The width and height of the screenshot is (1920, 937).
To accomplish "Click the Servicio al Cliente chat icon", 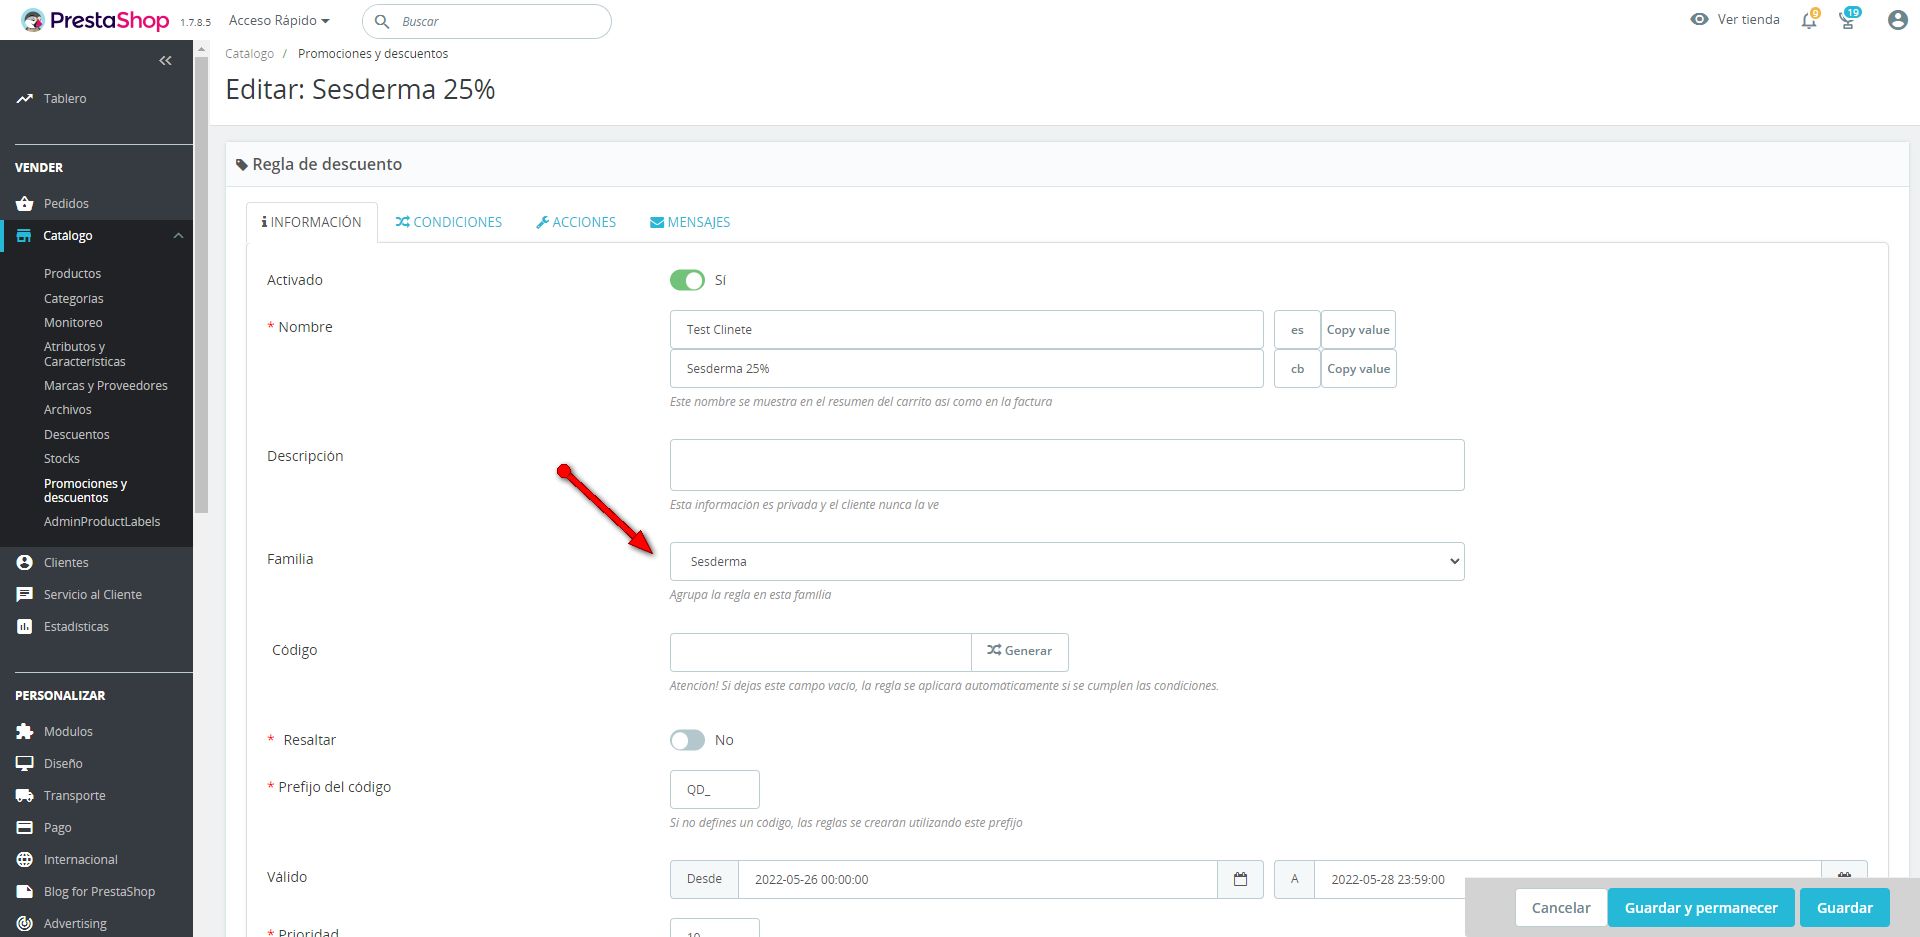I will [x=25, y=595].
